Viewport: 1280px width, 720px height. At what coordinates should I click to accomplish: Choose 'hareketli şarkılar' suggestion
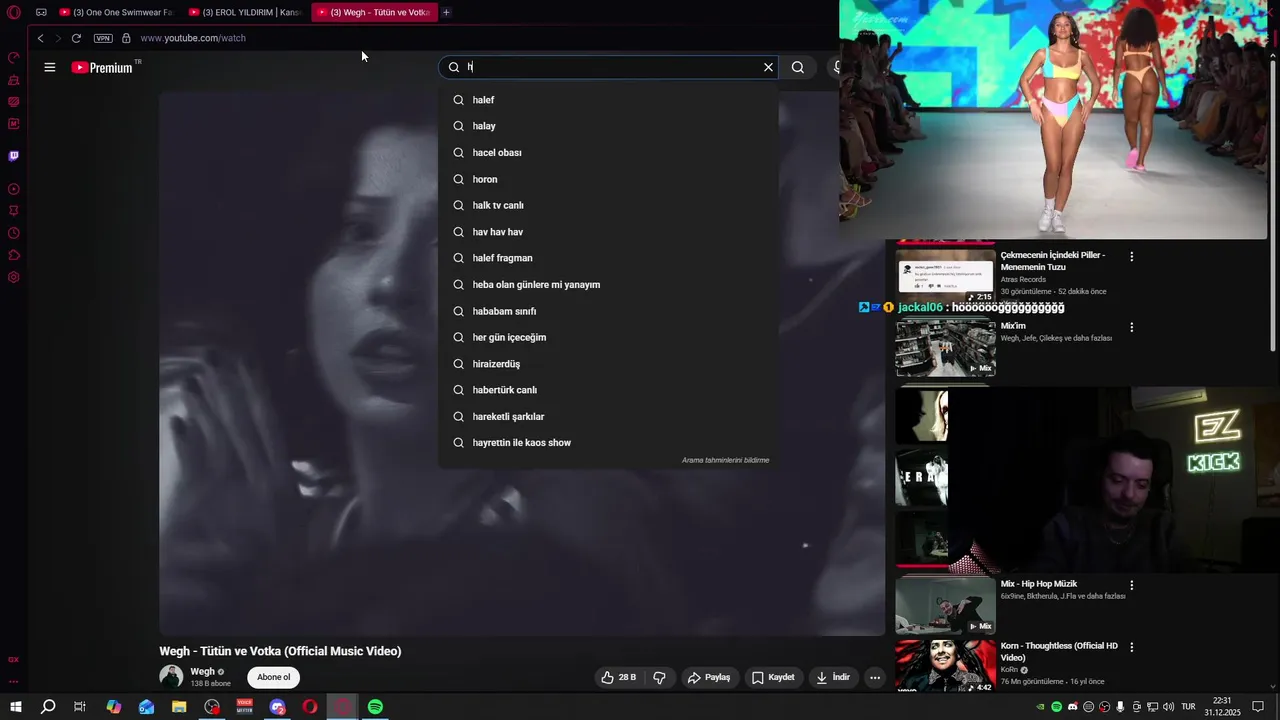(x=608, y=417)
